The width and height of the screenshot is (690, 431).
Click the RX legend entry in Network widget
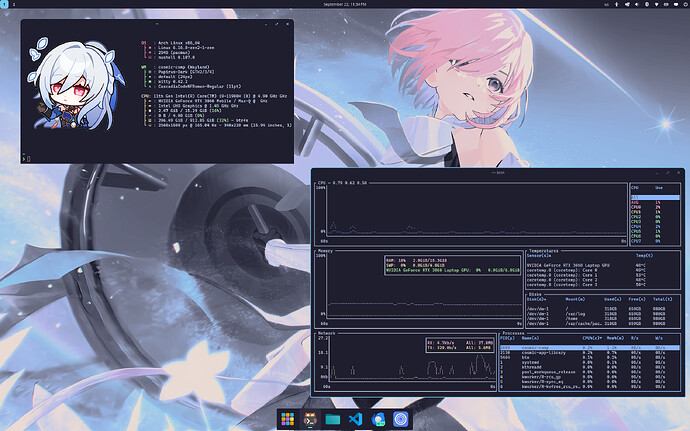coord(459,343)
